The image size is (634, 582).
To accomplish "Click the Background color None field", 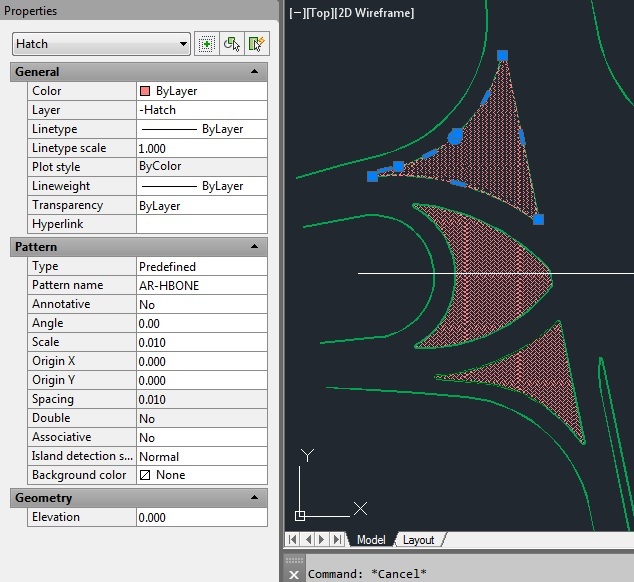I will [201, 475].
